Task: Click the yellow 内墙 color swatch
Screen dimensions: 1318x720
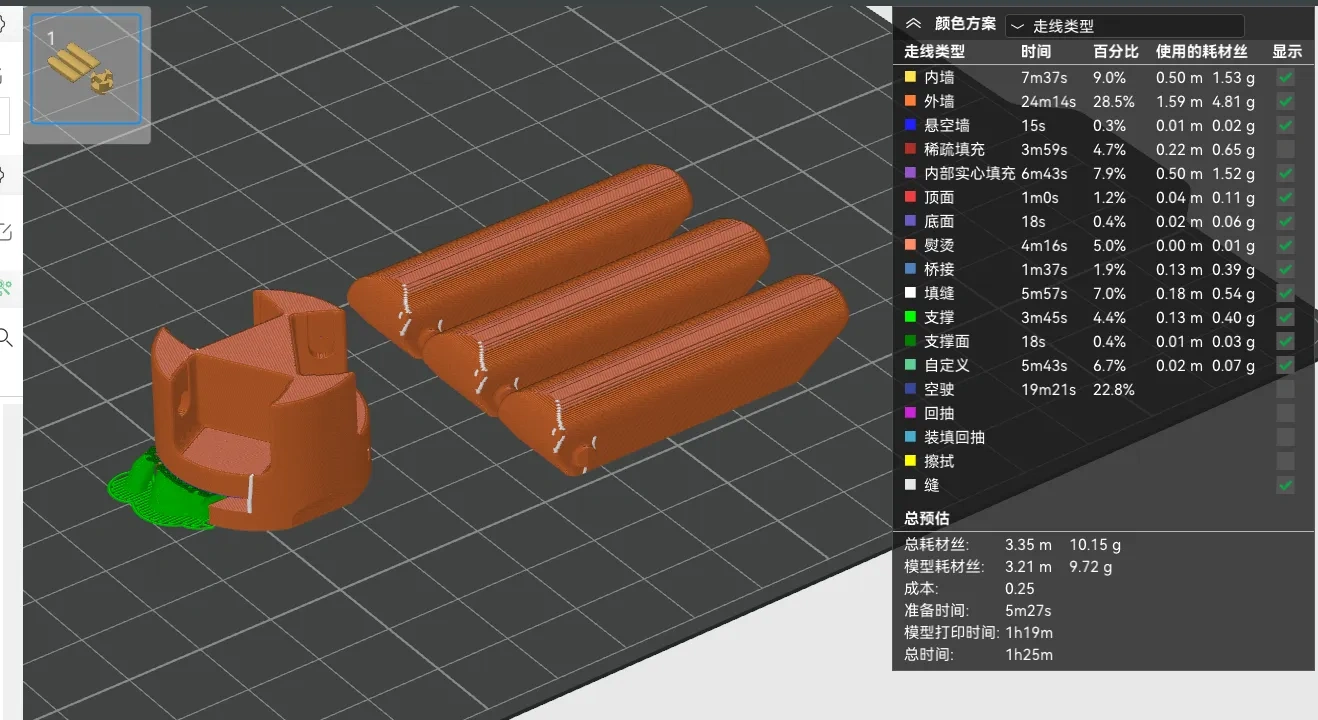Action: (x=910, y=77)
